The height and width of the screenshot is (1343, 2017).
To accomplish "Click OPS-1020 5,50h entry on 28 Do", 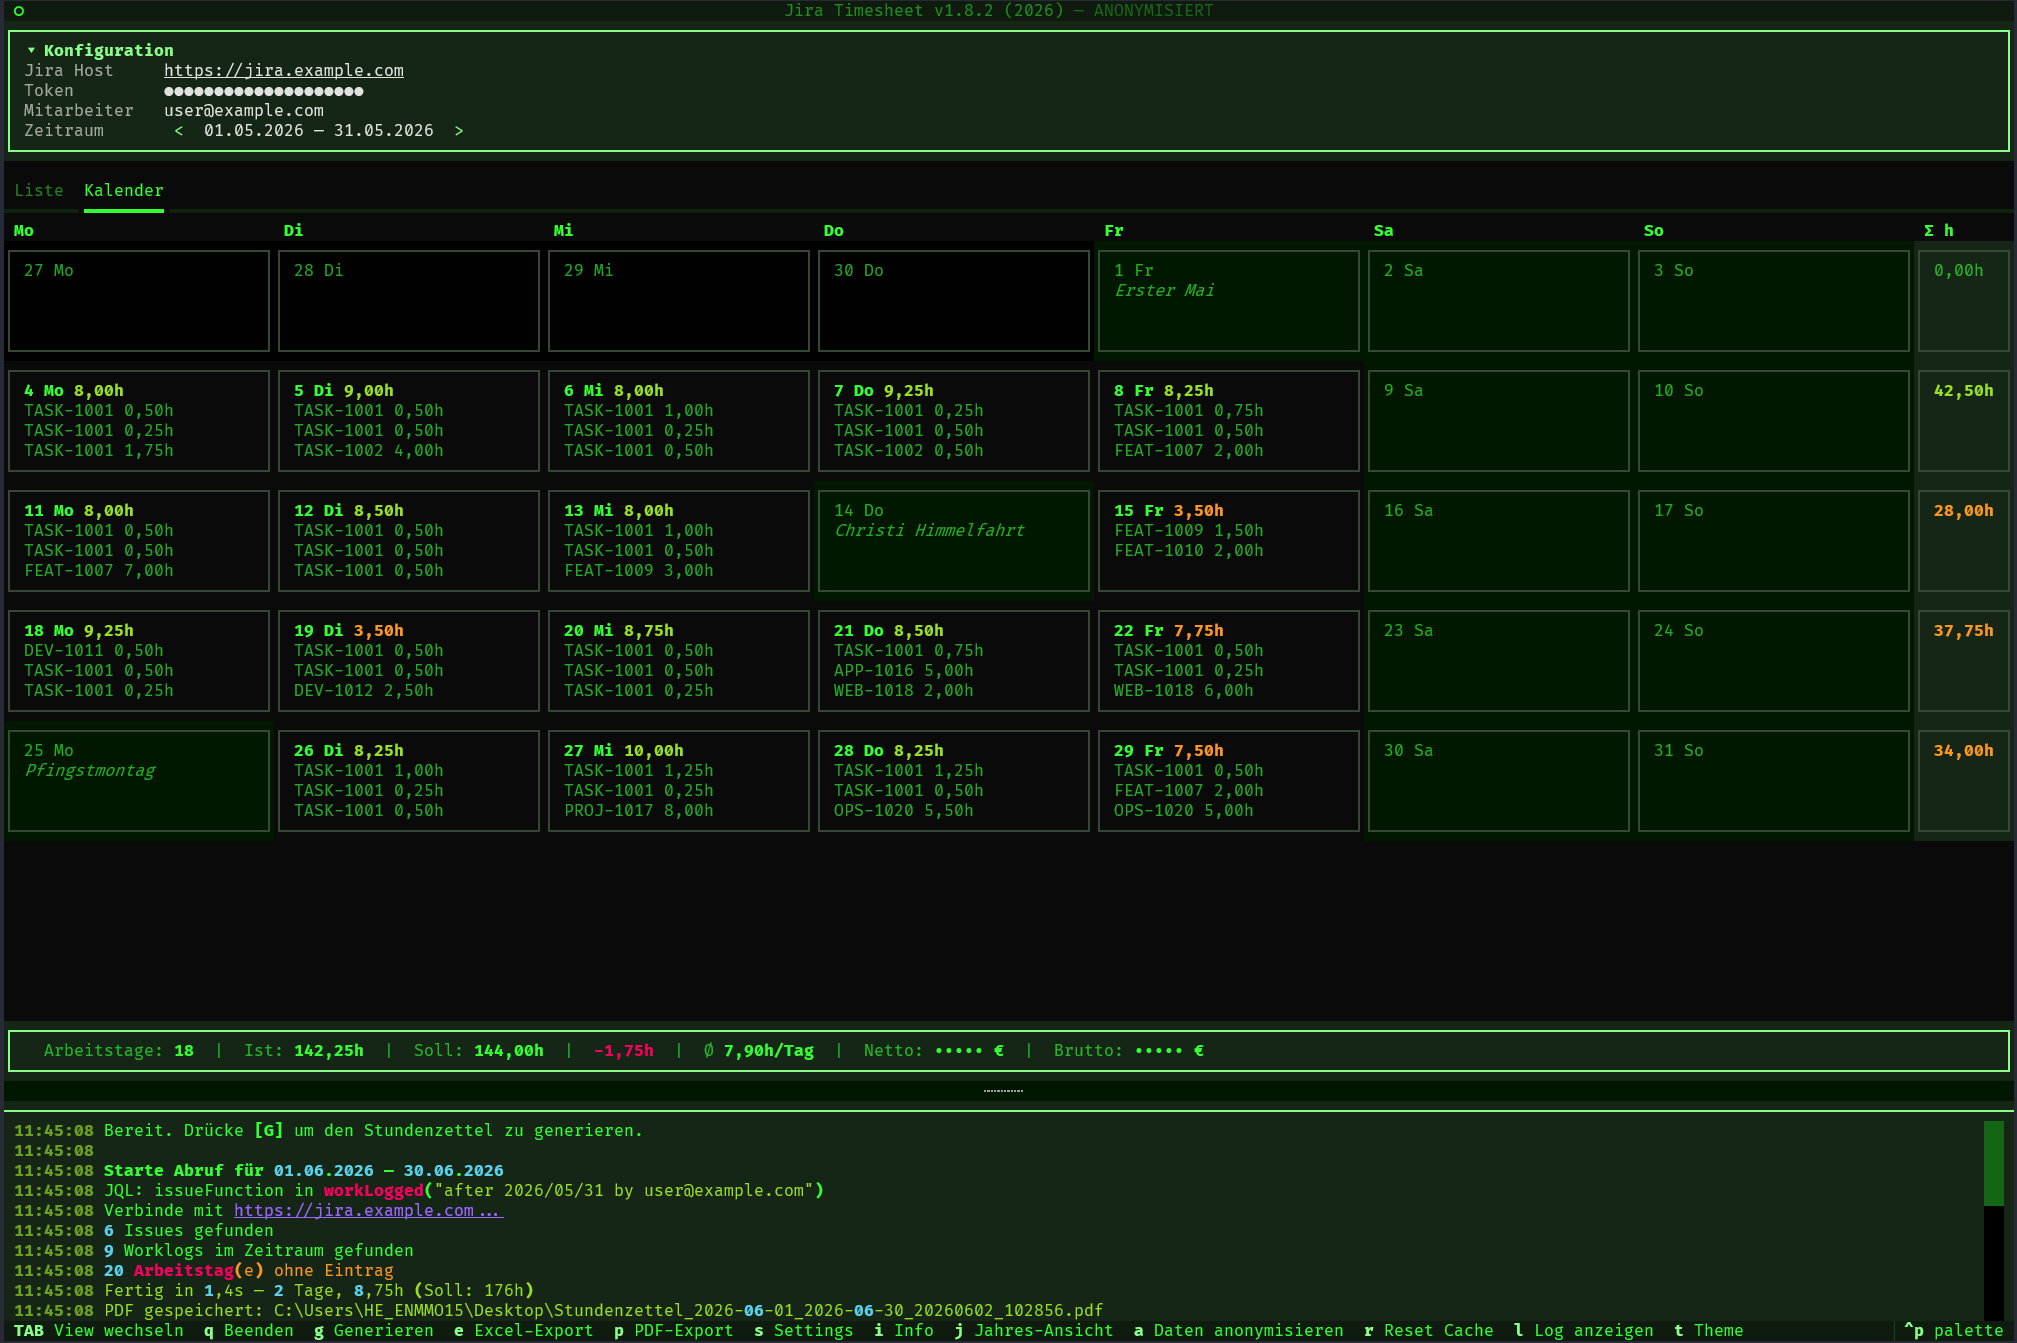I will tap(904, 811).
